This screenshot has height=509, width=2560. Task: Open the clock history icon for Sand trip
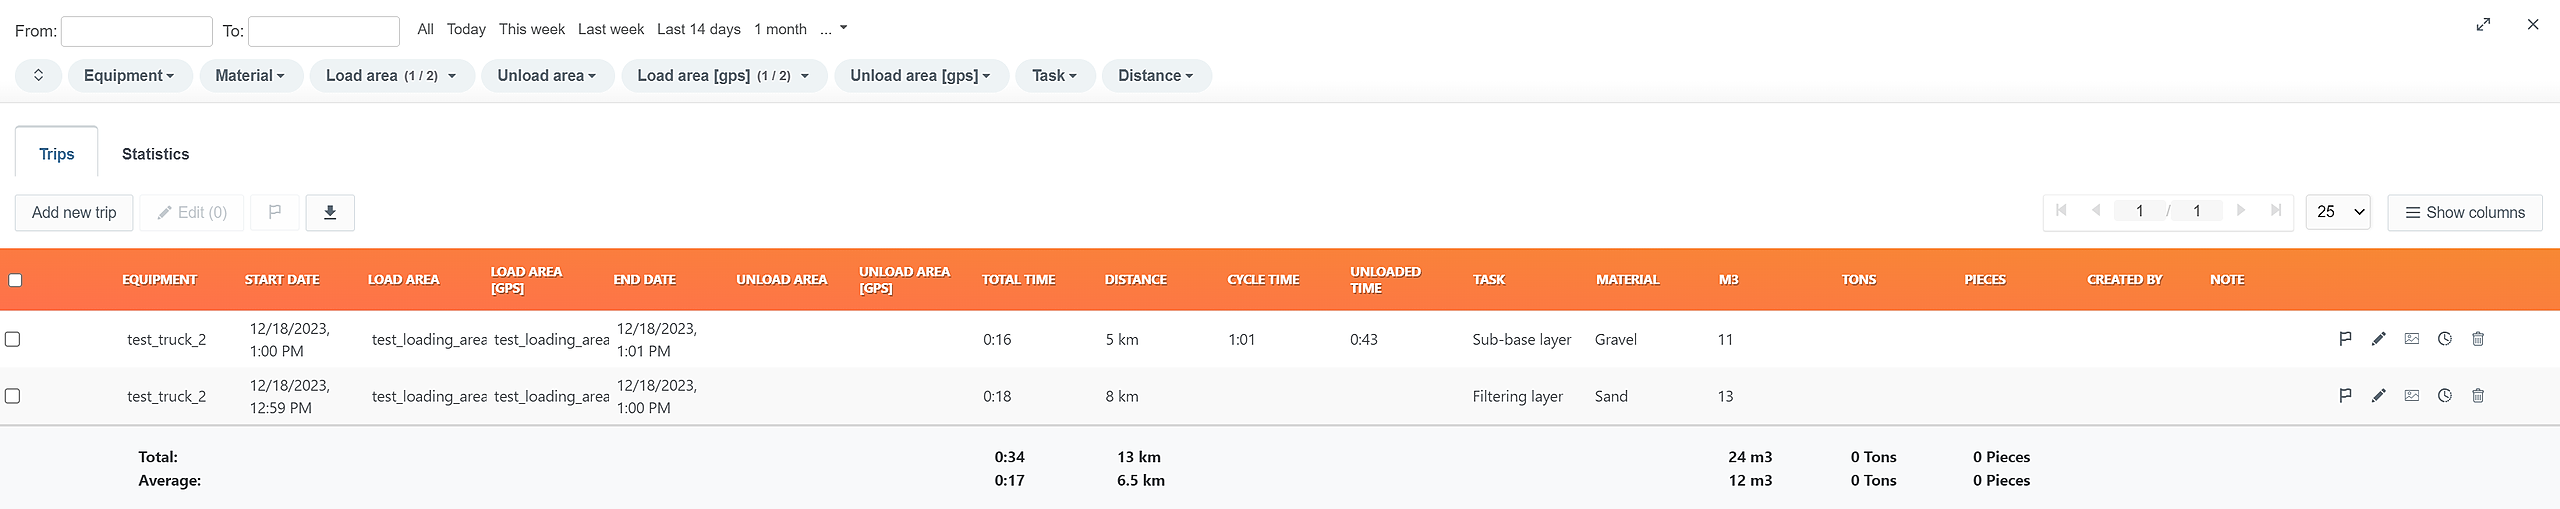coord(2445,396)
